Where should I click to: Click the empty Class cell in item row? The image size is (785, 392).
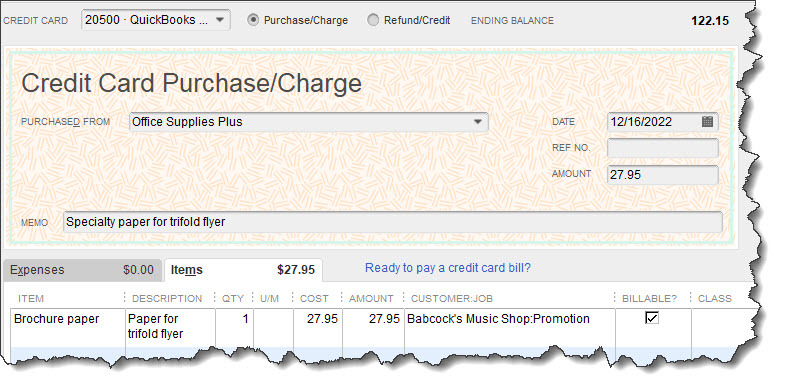pos(721,327)
